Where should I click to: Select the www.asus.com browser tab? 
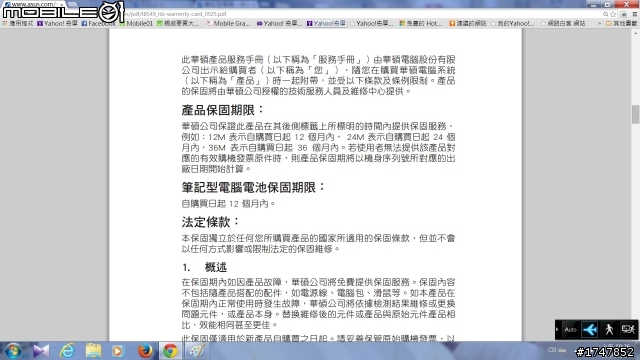[x=33, y=4]
